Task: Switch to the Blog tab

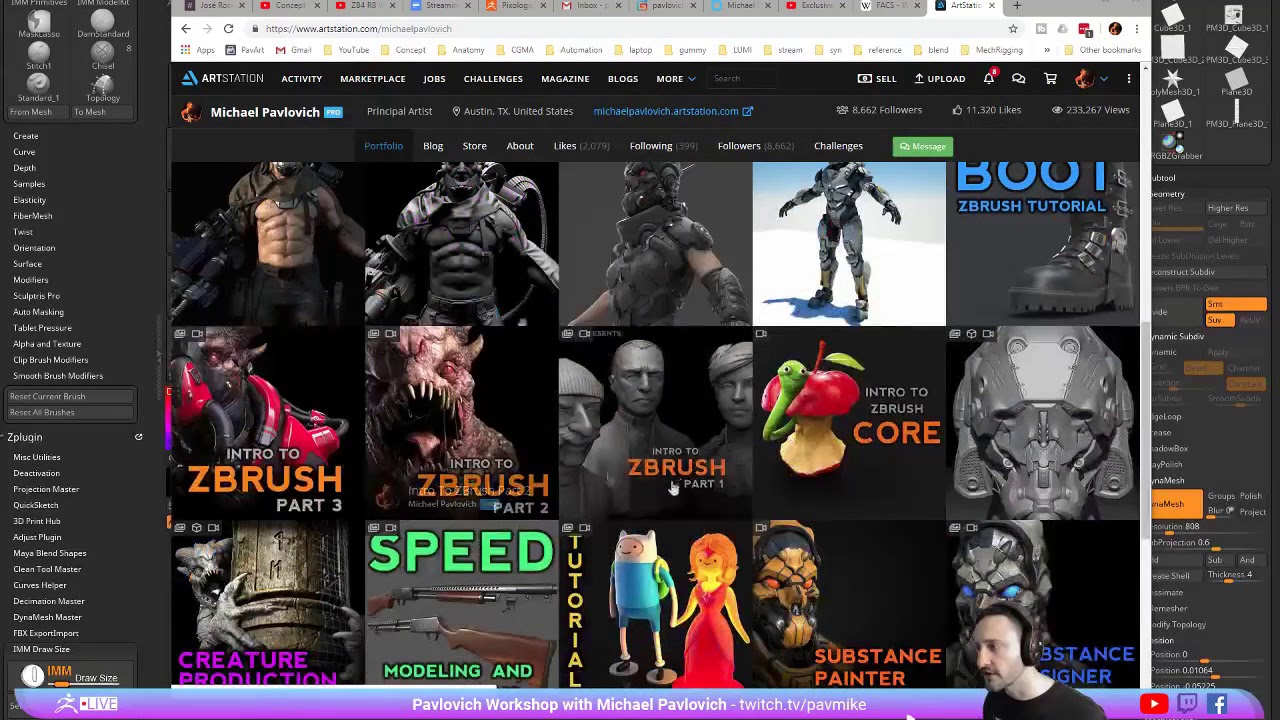Action: pos(433,146)
